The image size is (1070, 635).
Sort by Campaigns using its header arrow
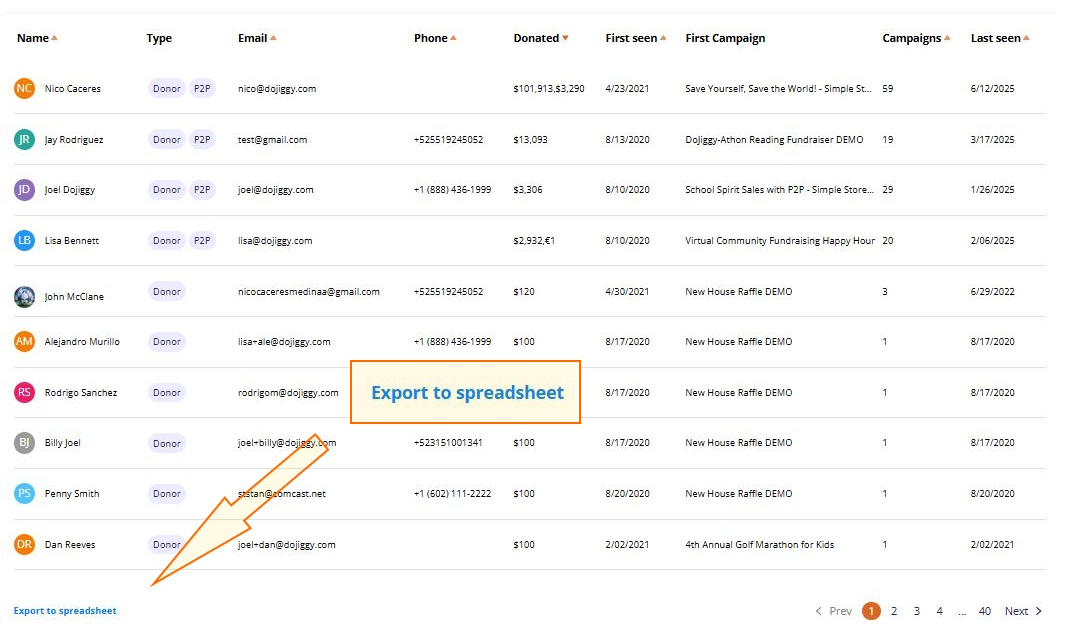tap(947, 37)
